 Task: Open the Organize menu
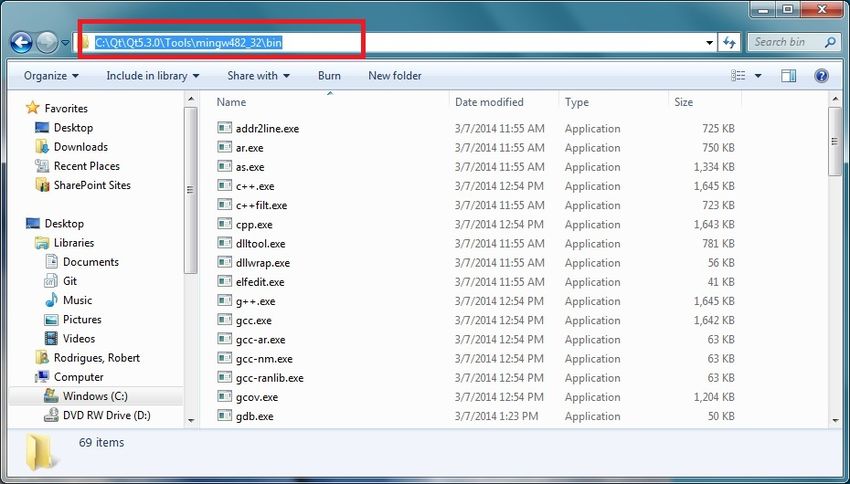(51, 76)
